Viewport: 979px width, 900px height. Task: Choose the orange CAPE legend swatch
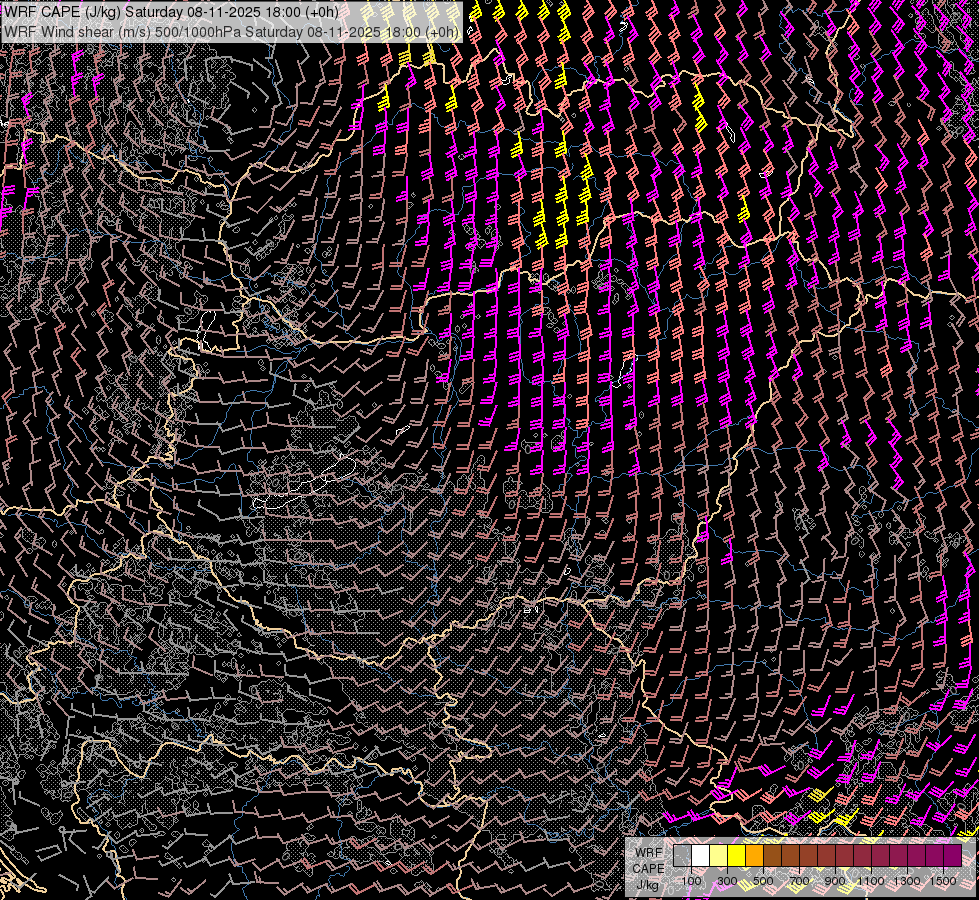click(x=754, y=856)
